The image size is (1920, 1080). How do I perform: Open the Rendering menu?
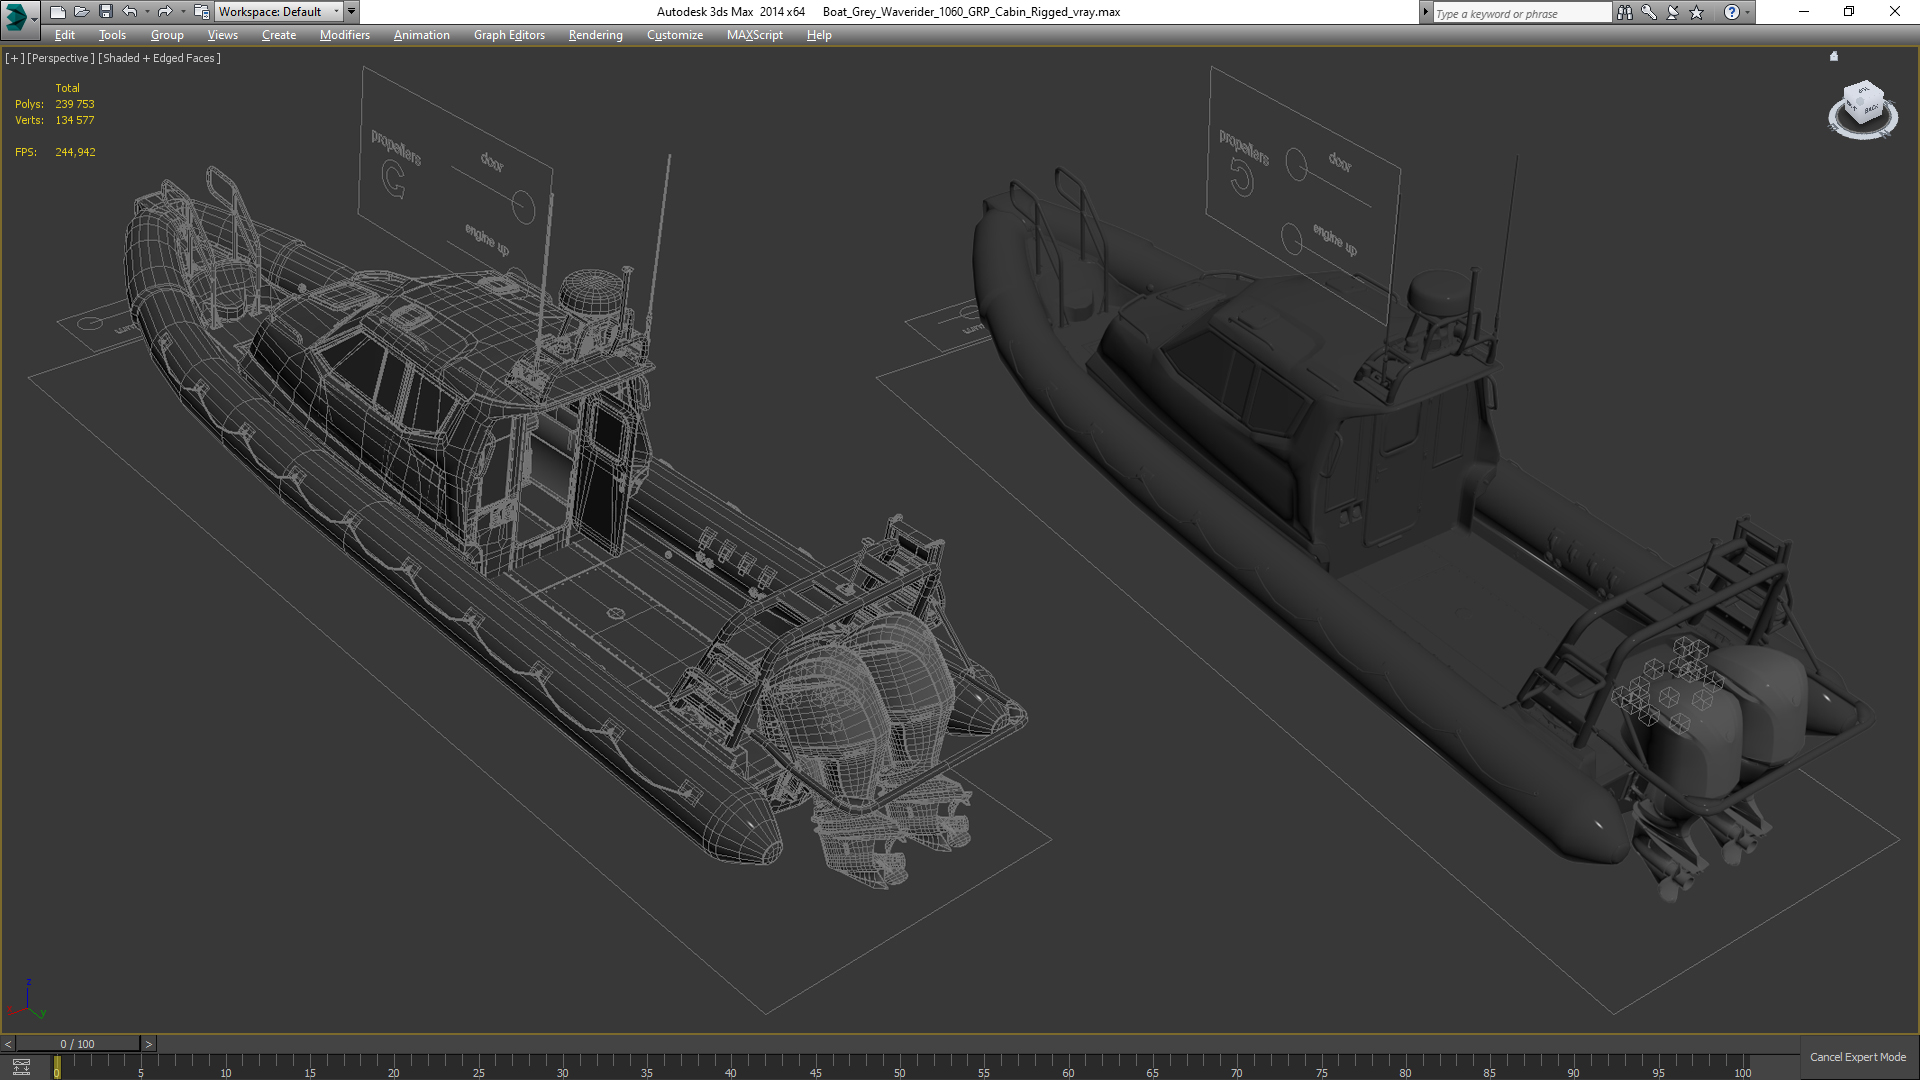point(595,35)
